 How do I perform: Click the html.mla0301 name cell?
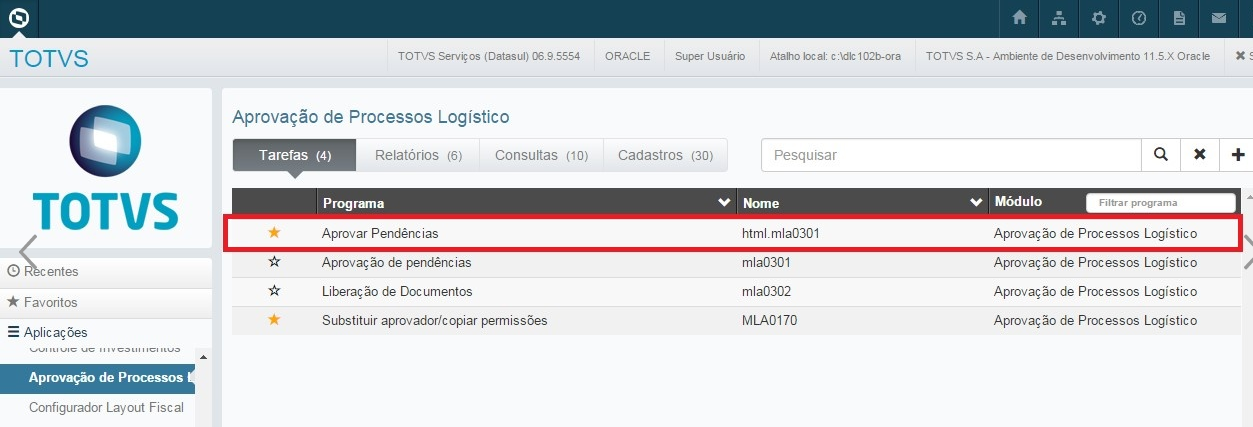(782, 233)
